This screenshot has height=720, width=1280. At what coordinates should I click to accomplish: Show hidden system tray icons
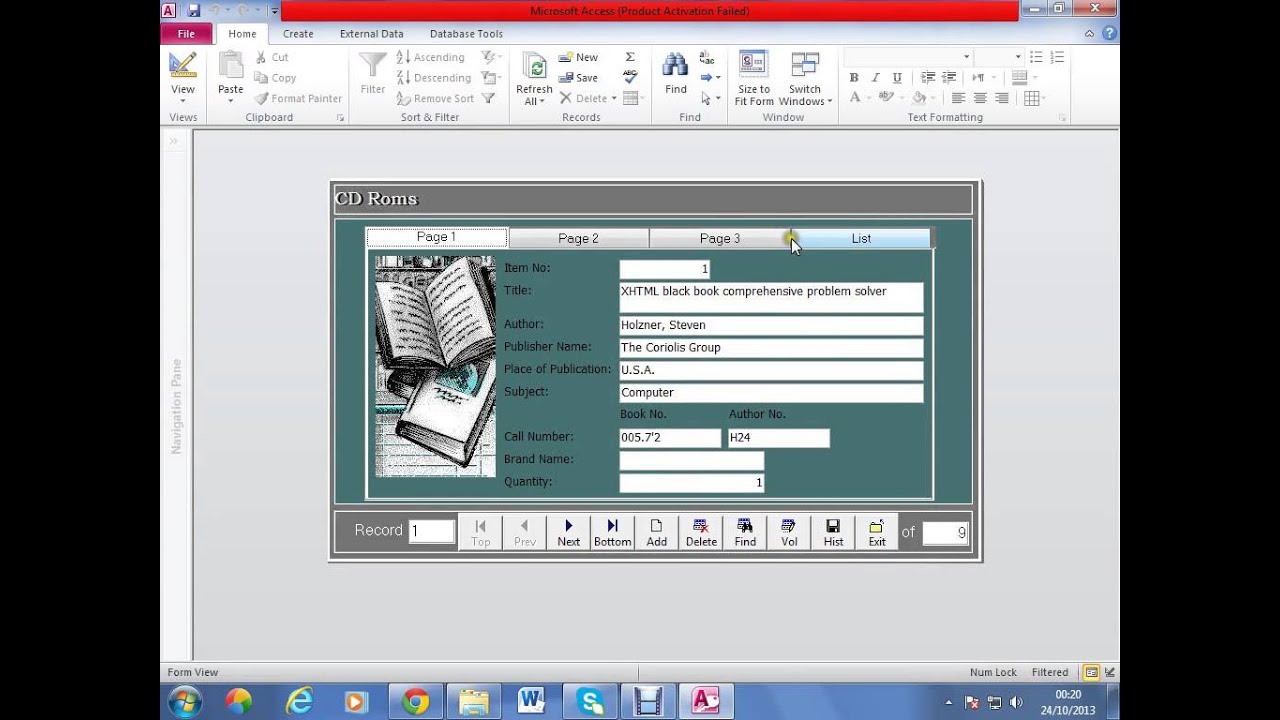(948, 702)
